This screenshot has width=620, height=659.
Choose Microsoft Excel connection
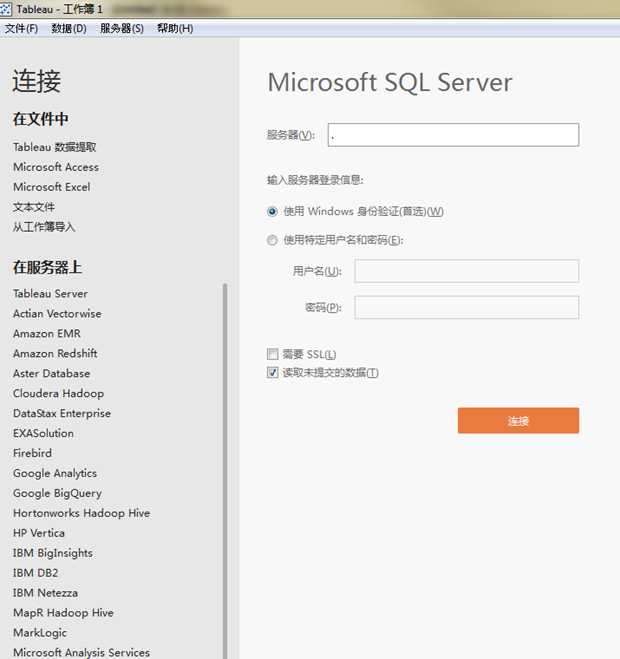click(x=52, y=187)
